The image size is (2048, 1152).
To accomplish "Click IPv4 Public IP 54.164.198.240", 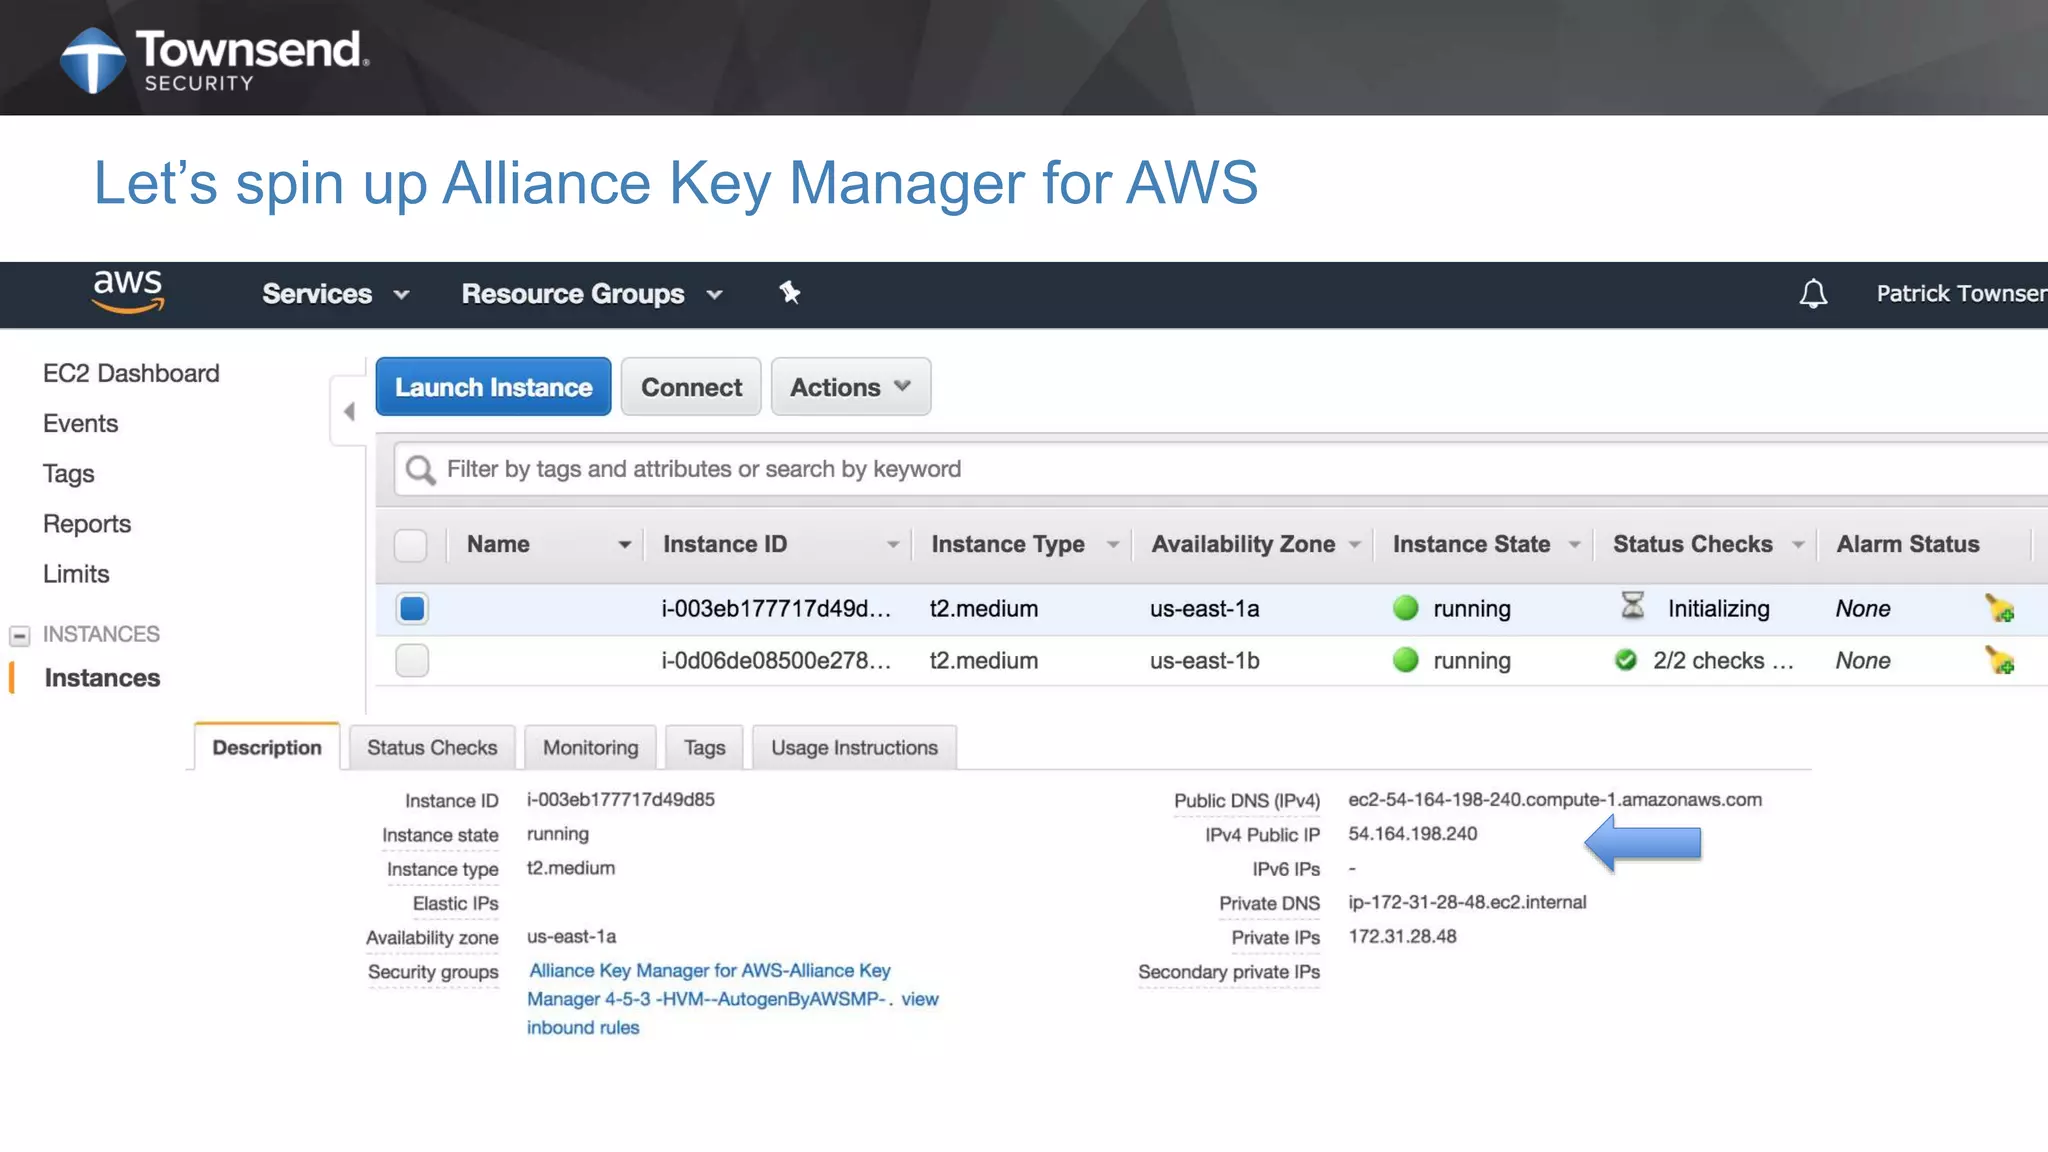I will [x=1412, y=833].
